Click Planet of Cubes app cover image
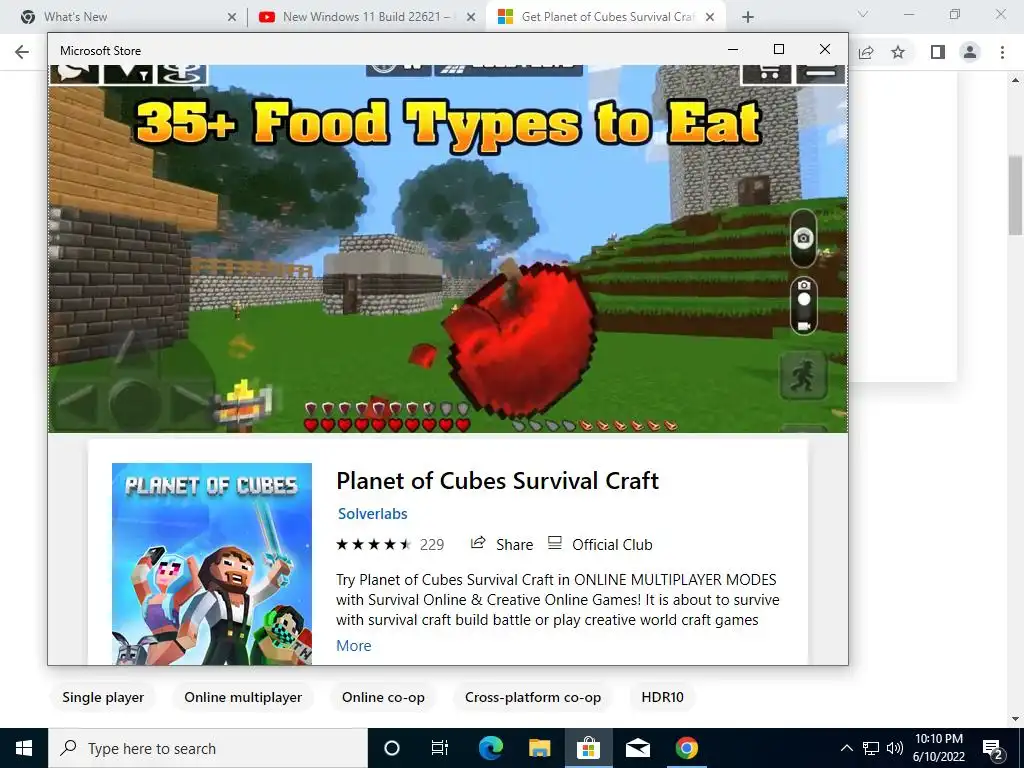Image resolution: width=1024 pixels, height=768 pixels. 212,564
